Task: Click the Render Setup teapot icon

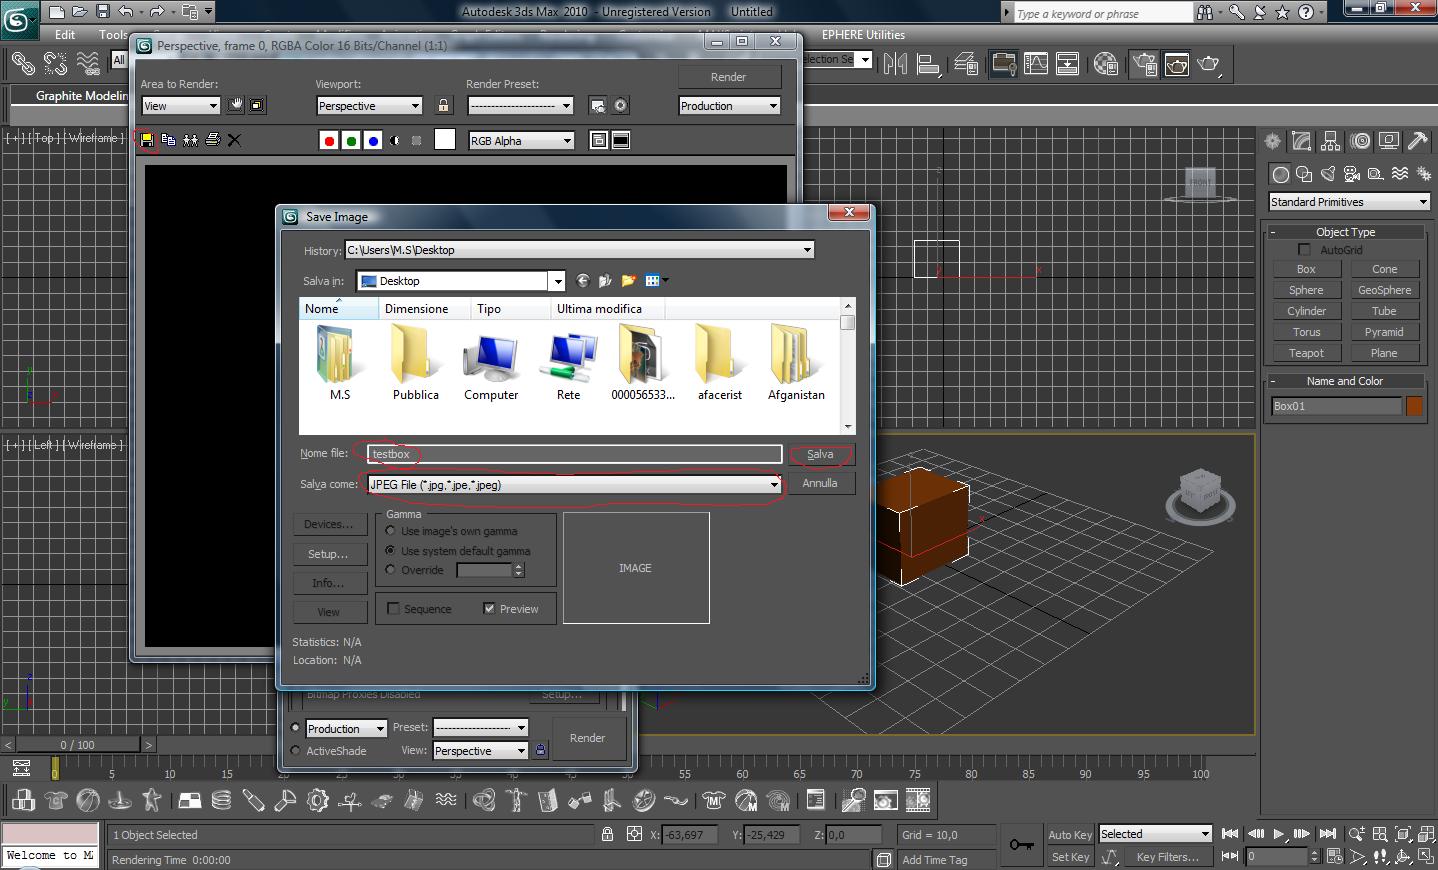Action: pyautogui.click(x=1144, y=64)
